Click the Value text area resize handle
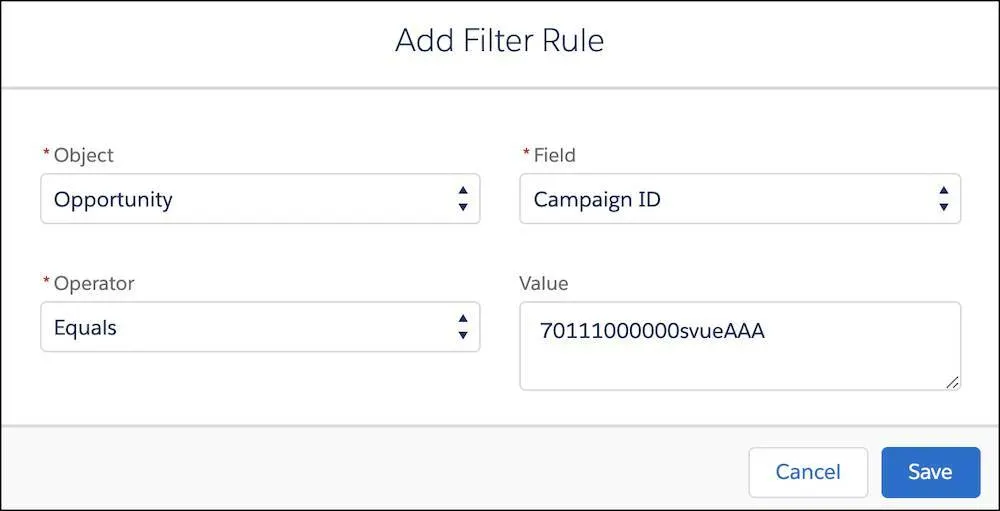 point(952,382)
